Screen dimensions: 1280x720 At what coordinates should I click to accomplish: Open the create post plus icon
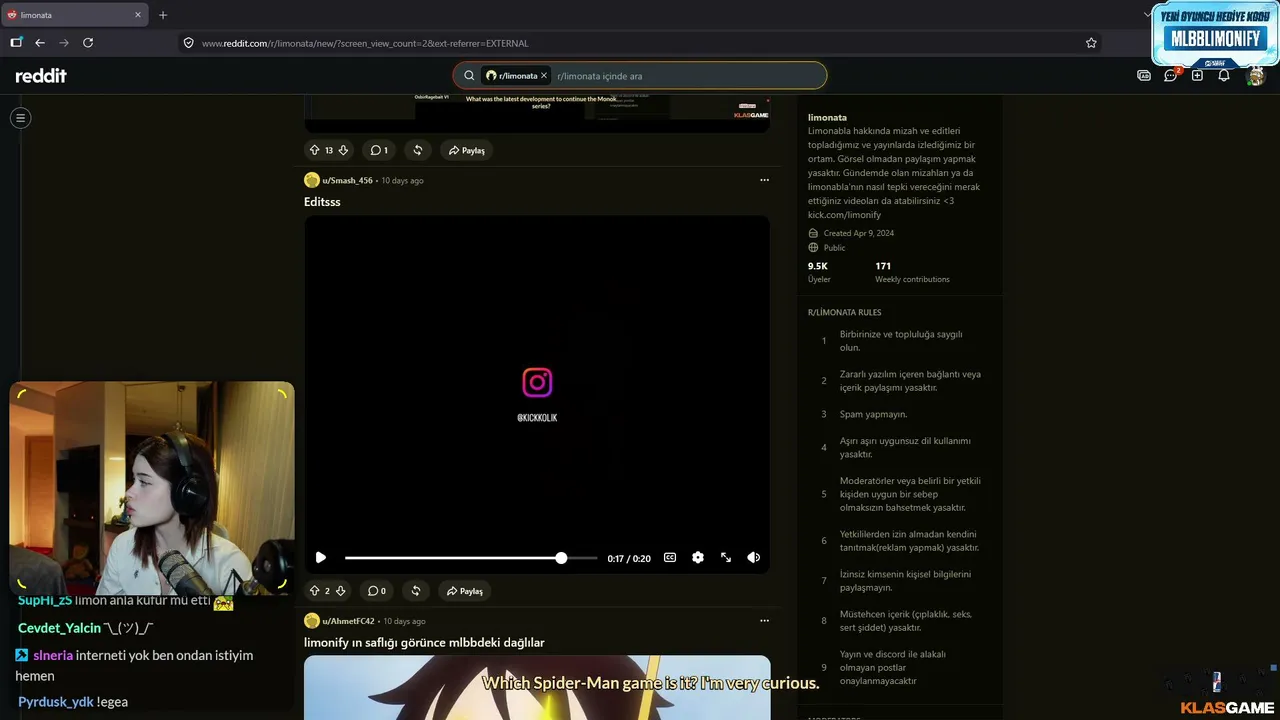pos(1197,76)
